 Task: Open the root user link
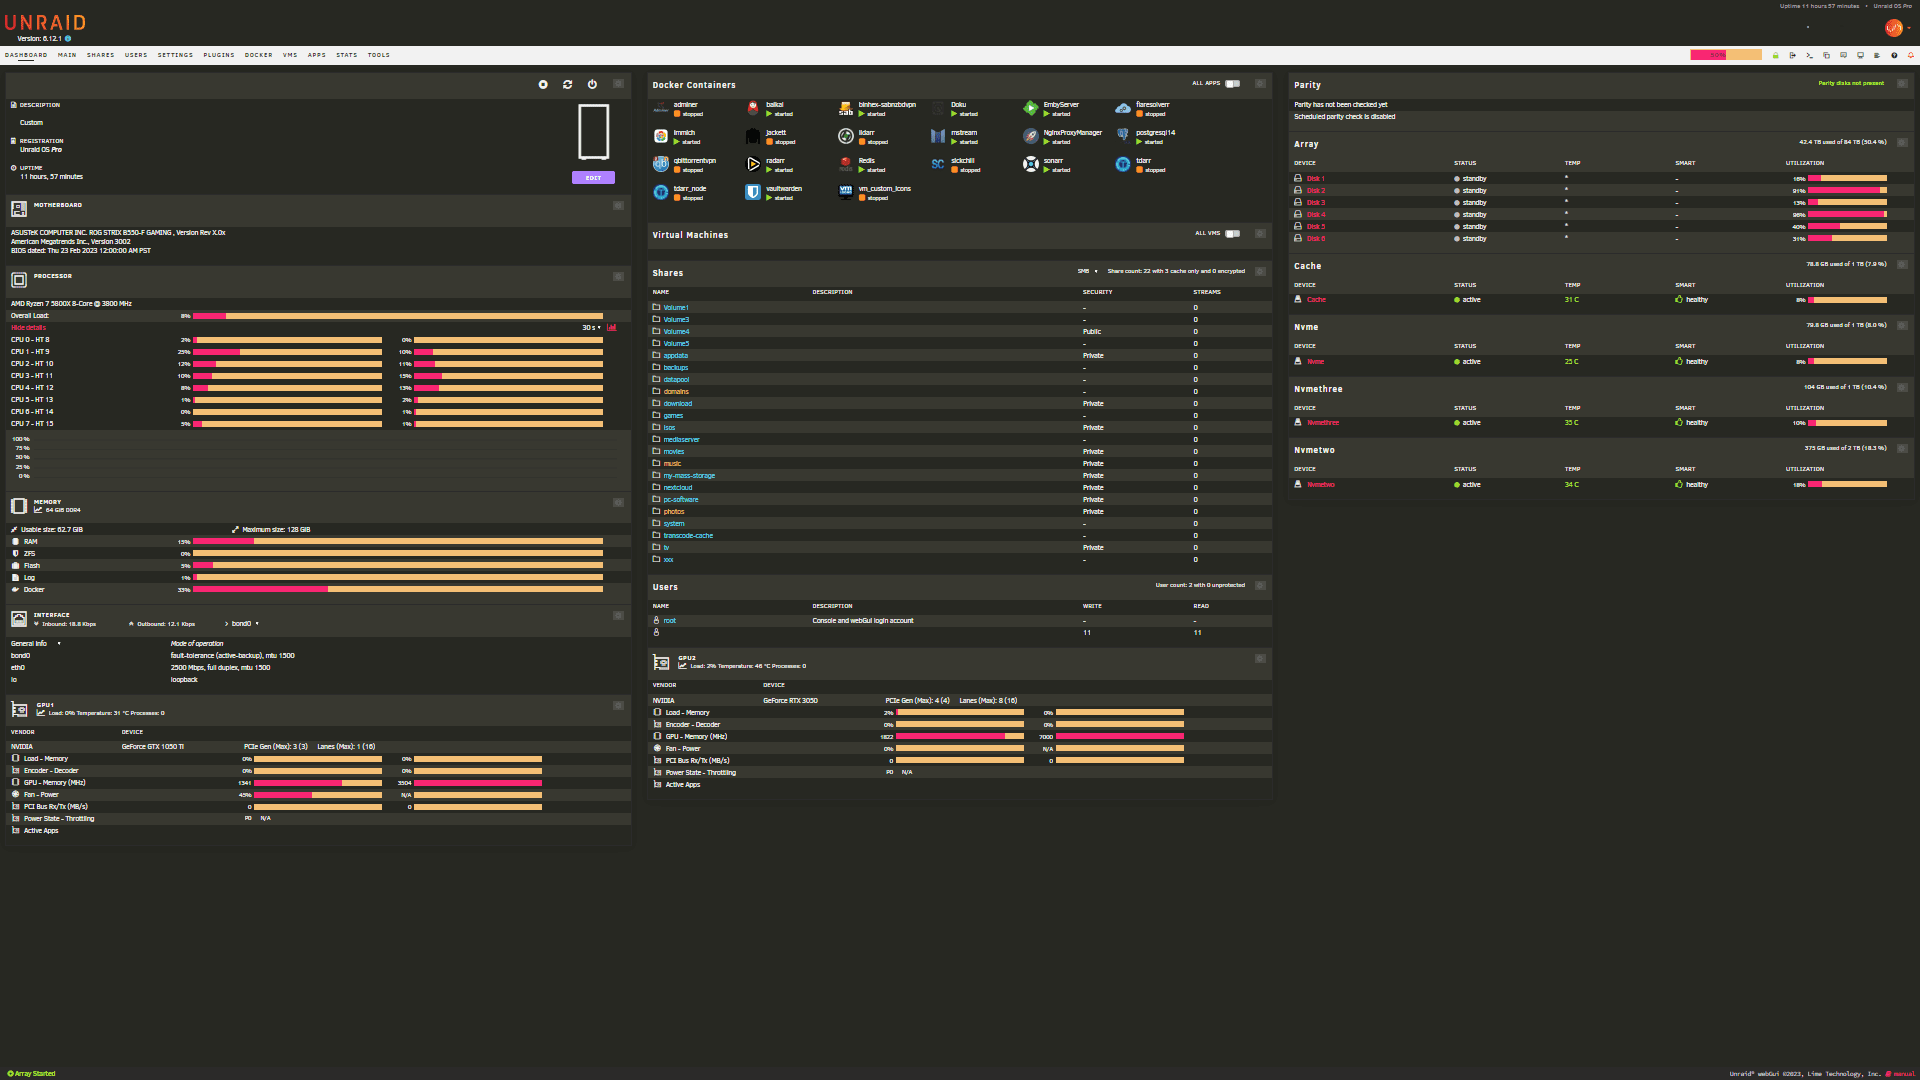coord(670,621)
